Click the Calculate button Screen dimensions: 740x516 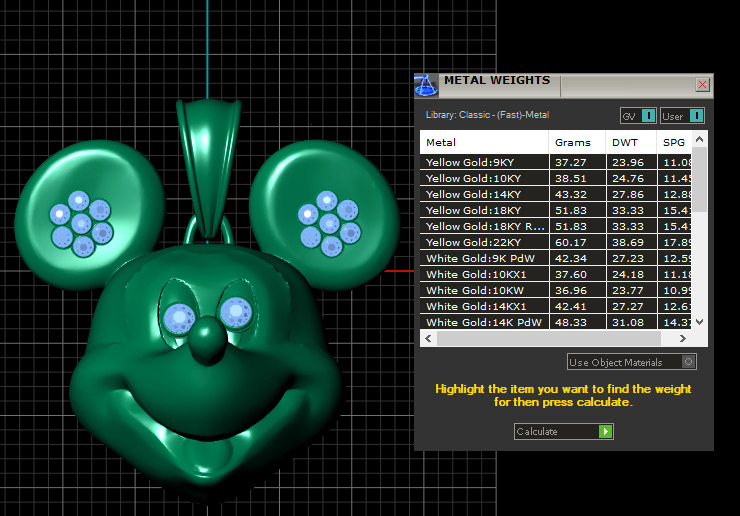tap(563, 431)
